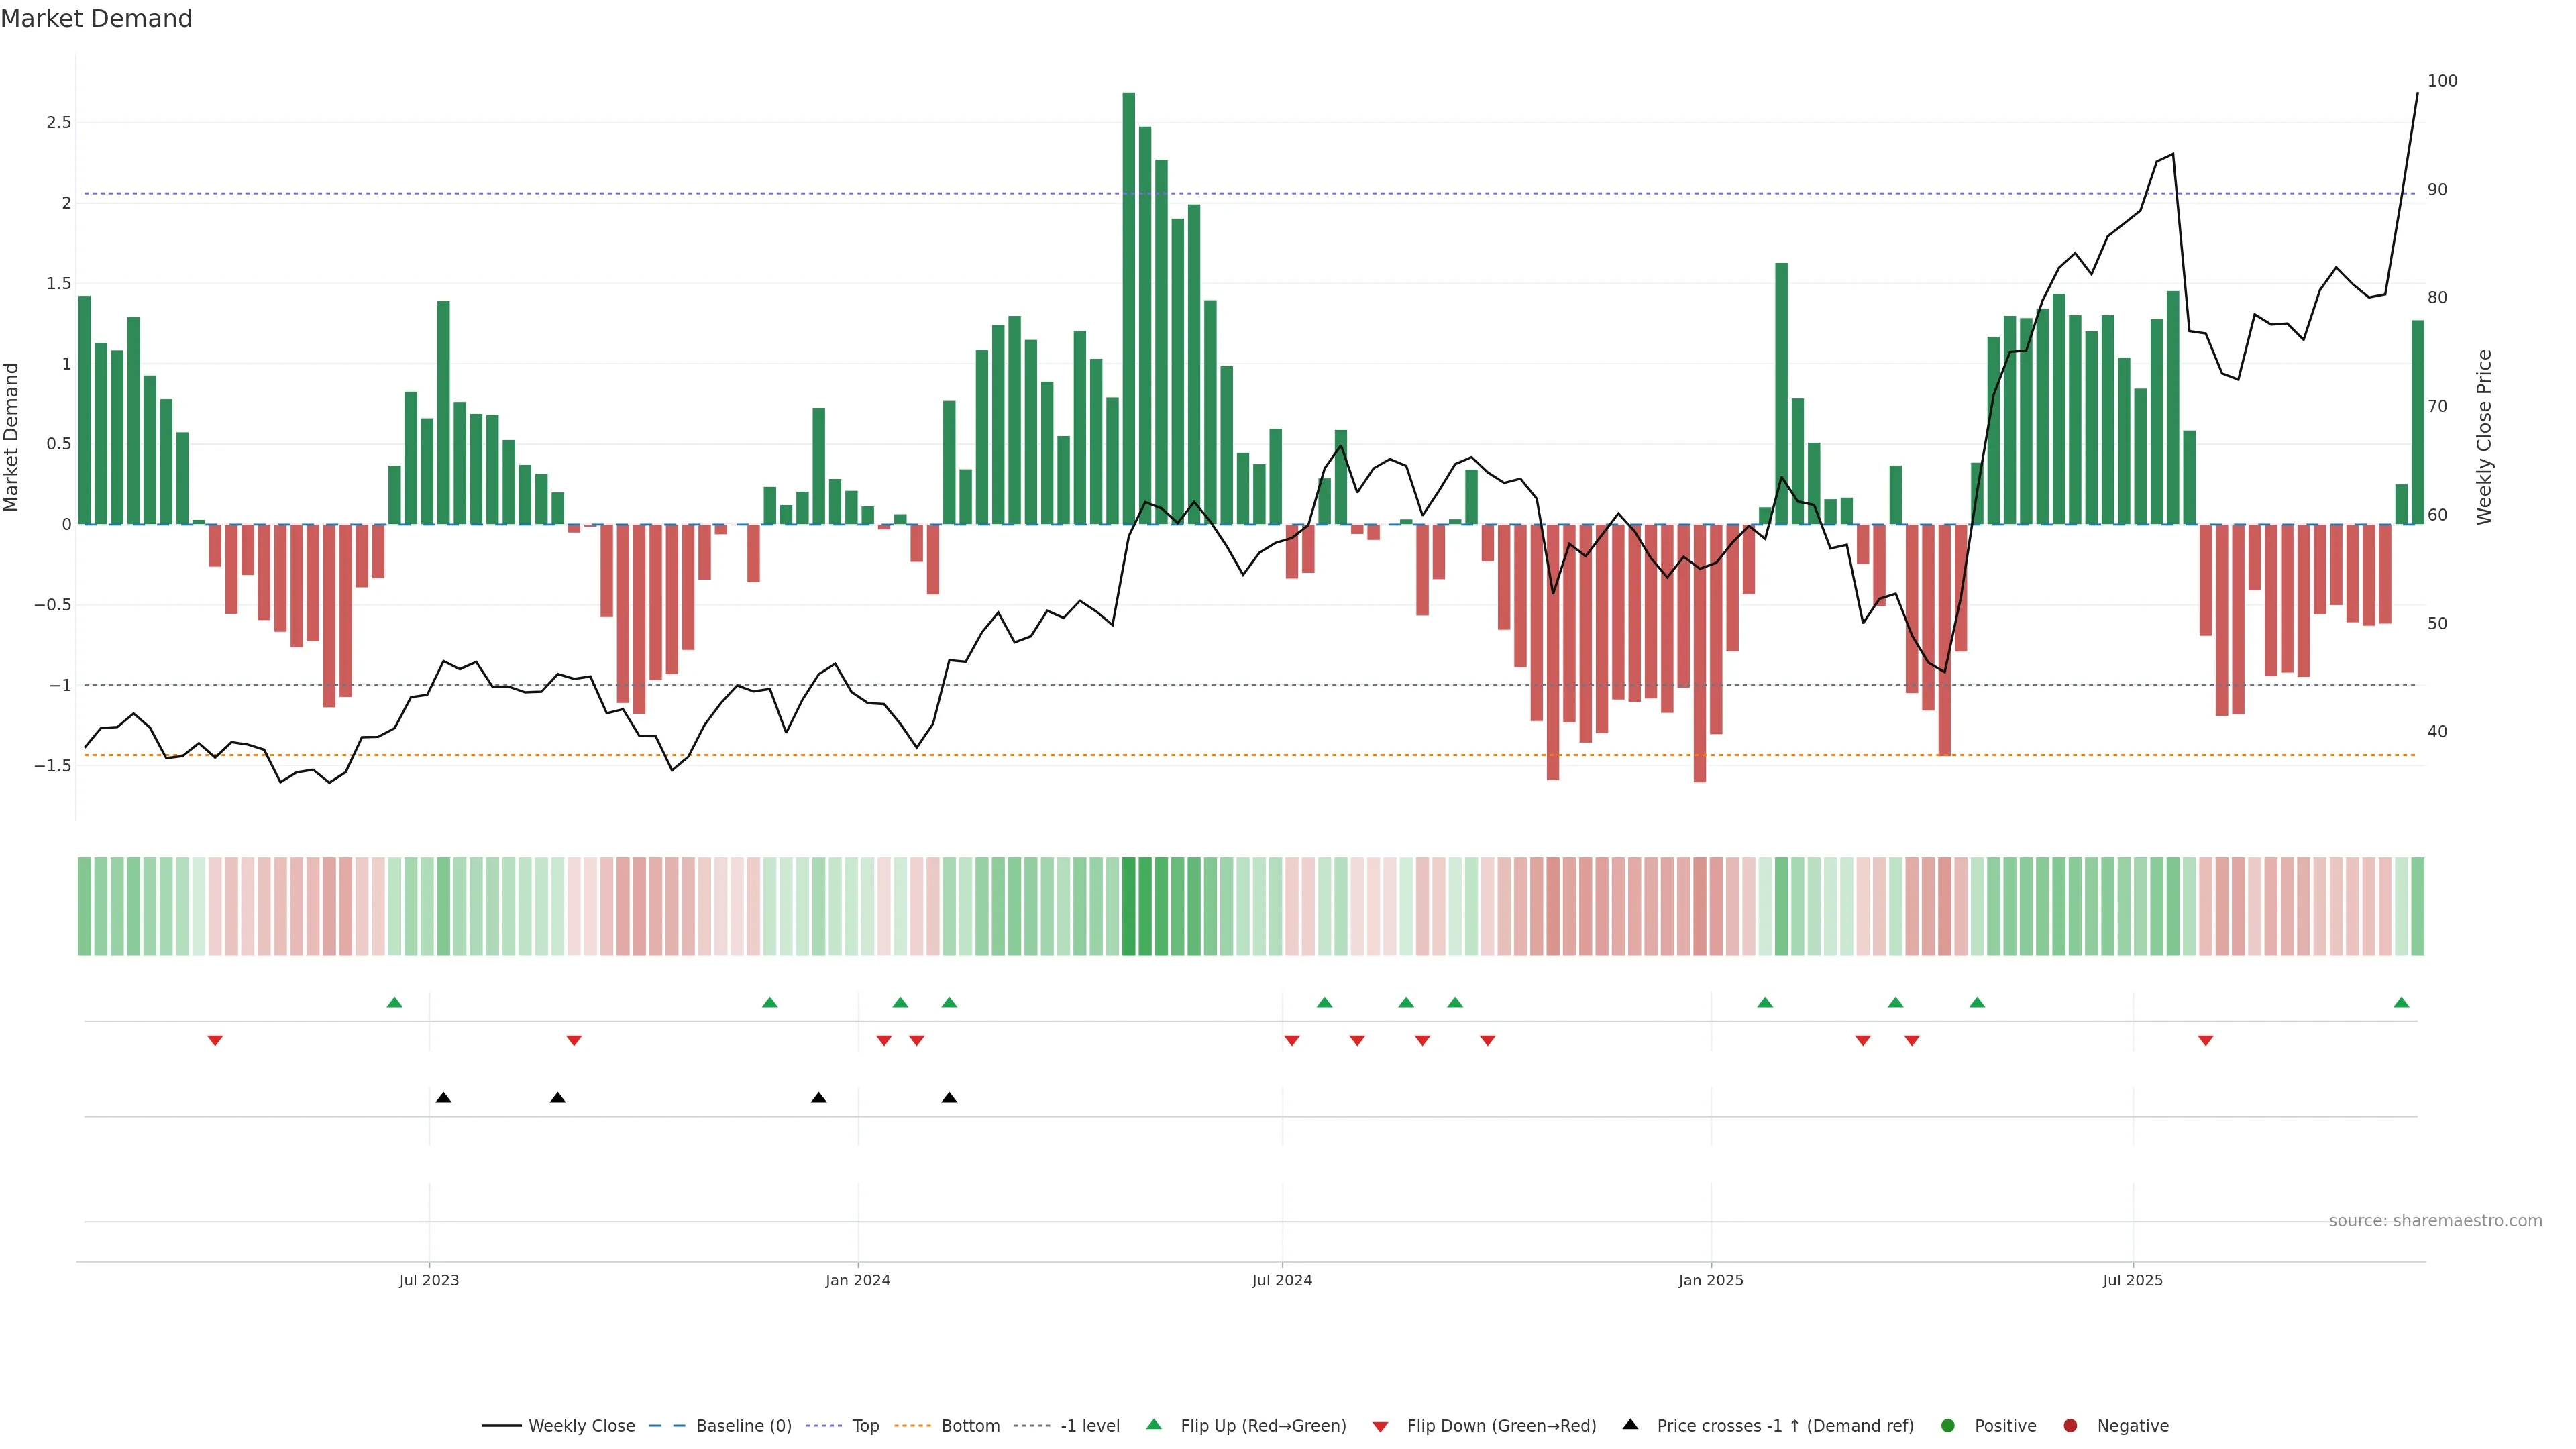Click the Weekly Close Price axis title
Screen dimensions: 2576x1449
click(2484, 437)
